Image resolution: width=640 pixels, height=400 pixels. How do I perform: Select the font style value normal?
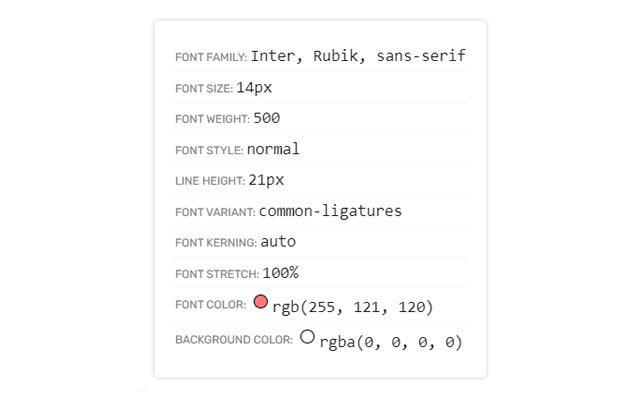pyautogui.click(x=273, y=149)
